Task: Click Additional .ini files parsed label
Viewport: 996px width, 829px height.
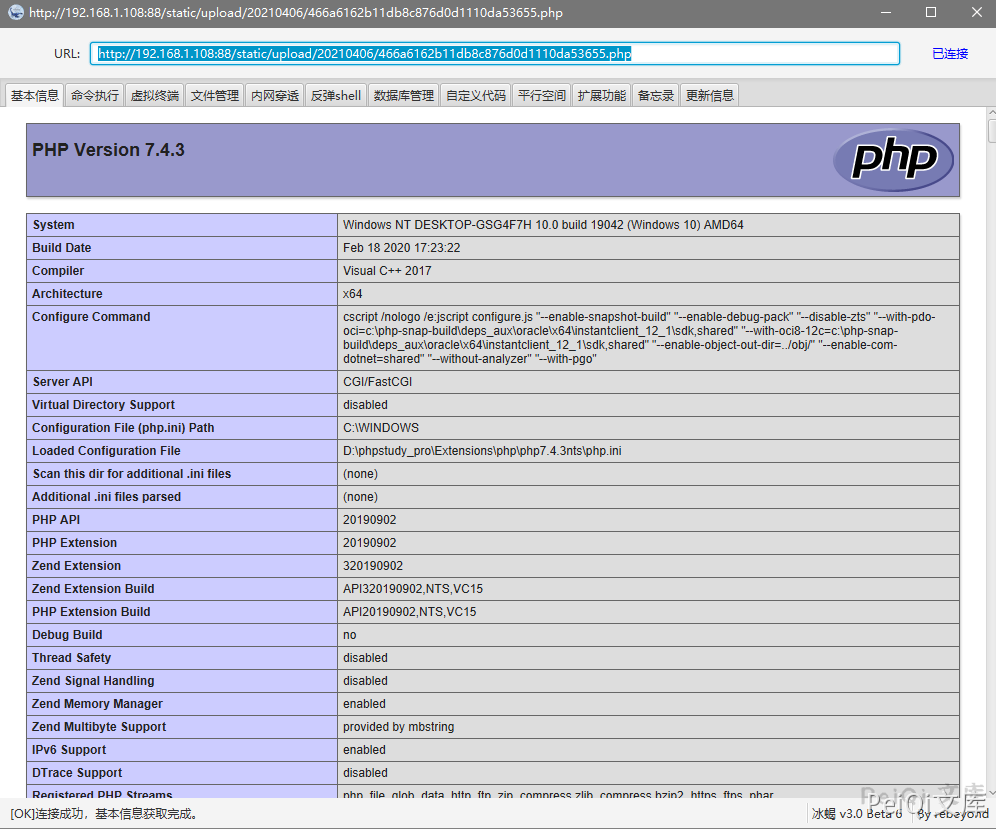Action: 107,497
